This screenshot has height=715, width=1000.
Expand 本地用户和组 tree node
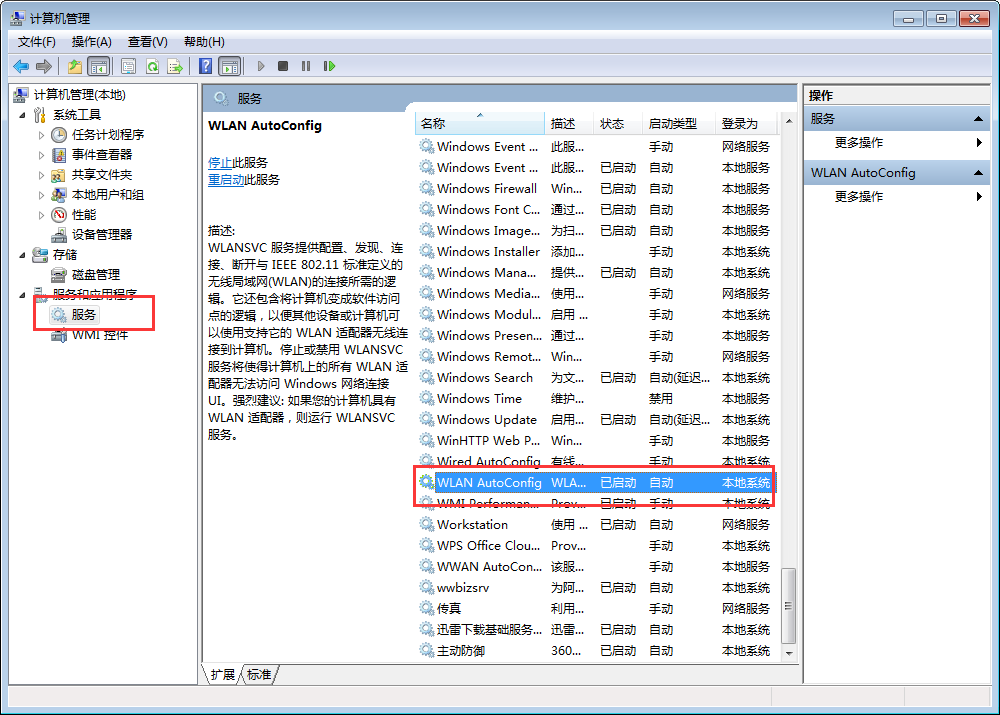41,195
